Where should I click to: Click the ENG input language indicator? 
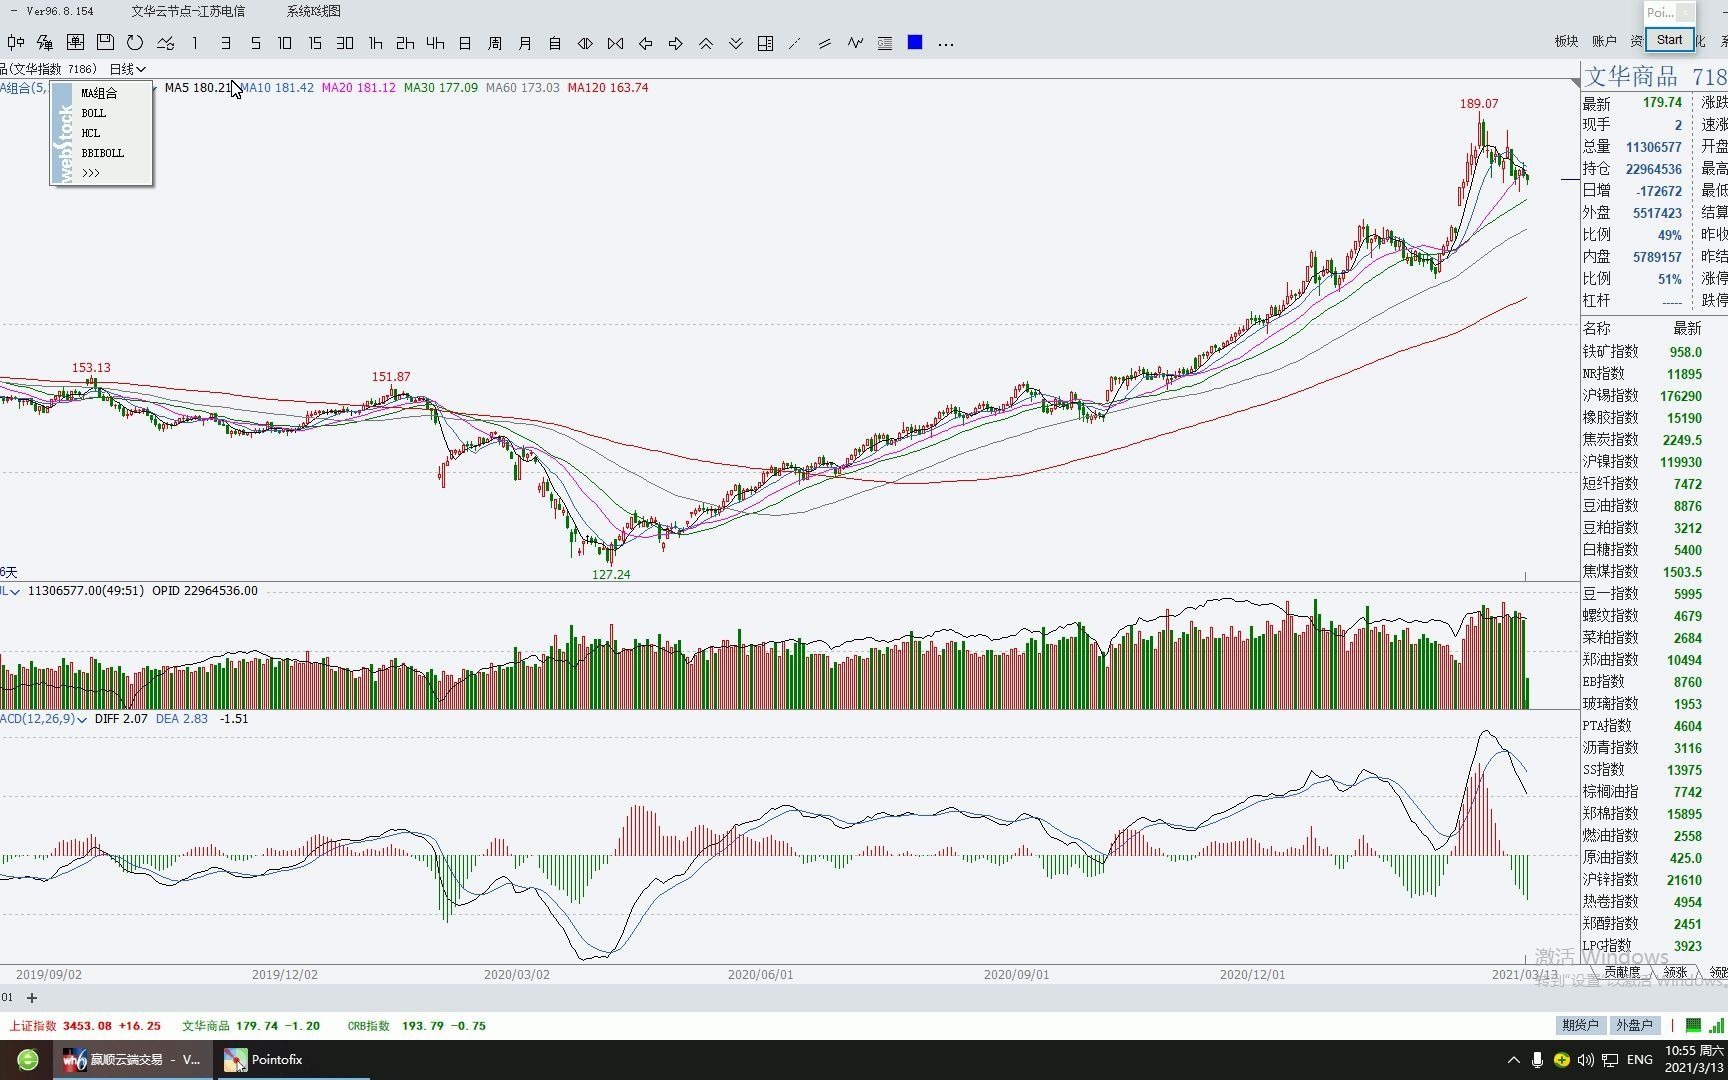[1640, 1060]
